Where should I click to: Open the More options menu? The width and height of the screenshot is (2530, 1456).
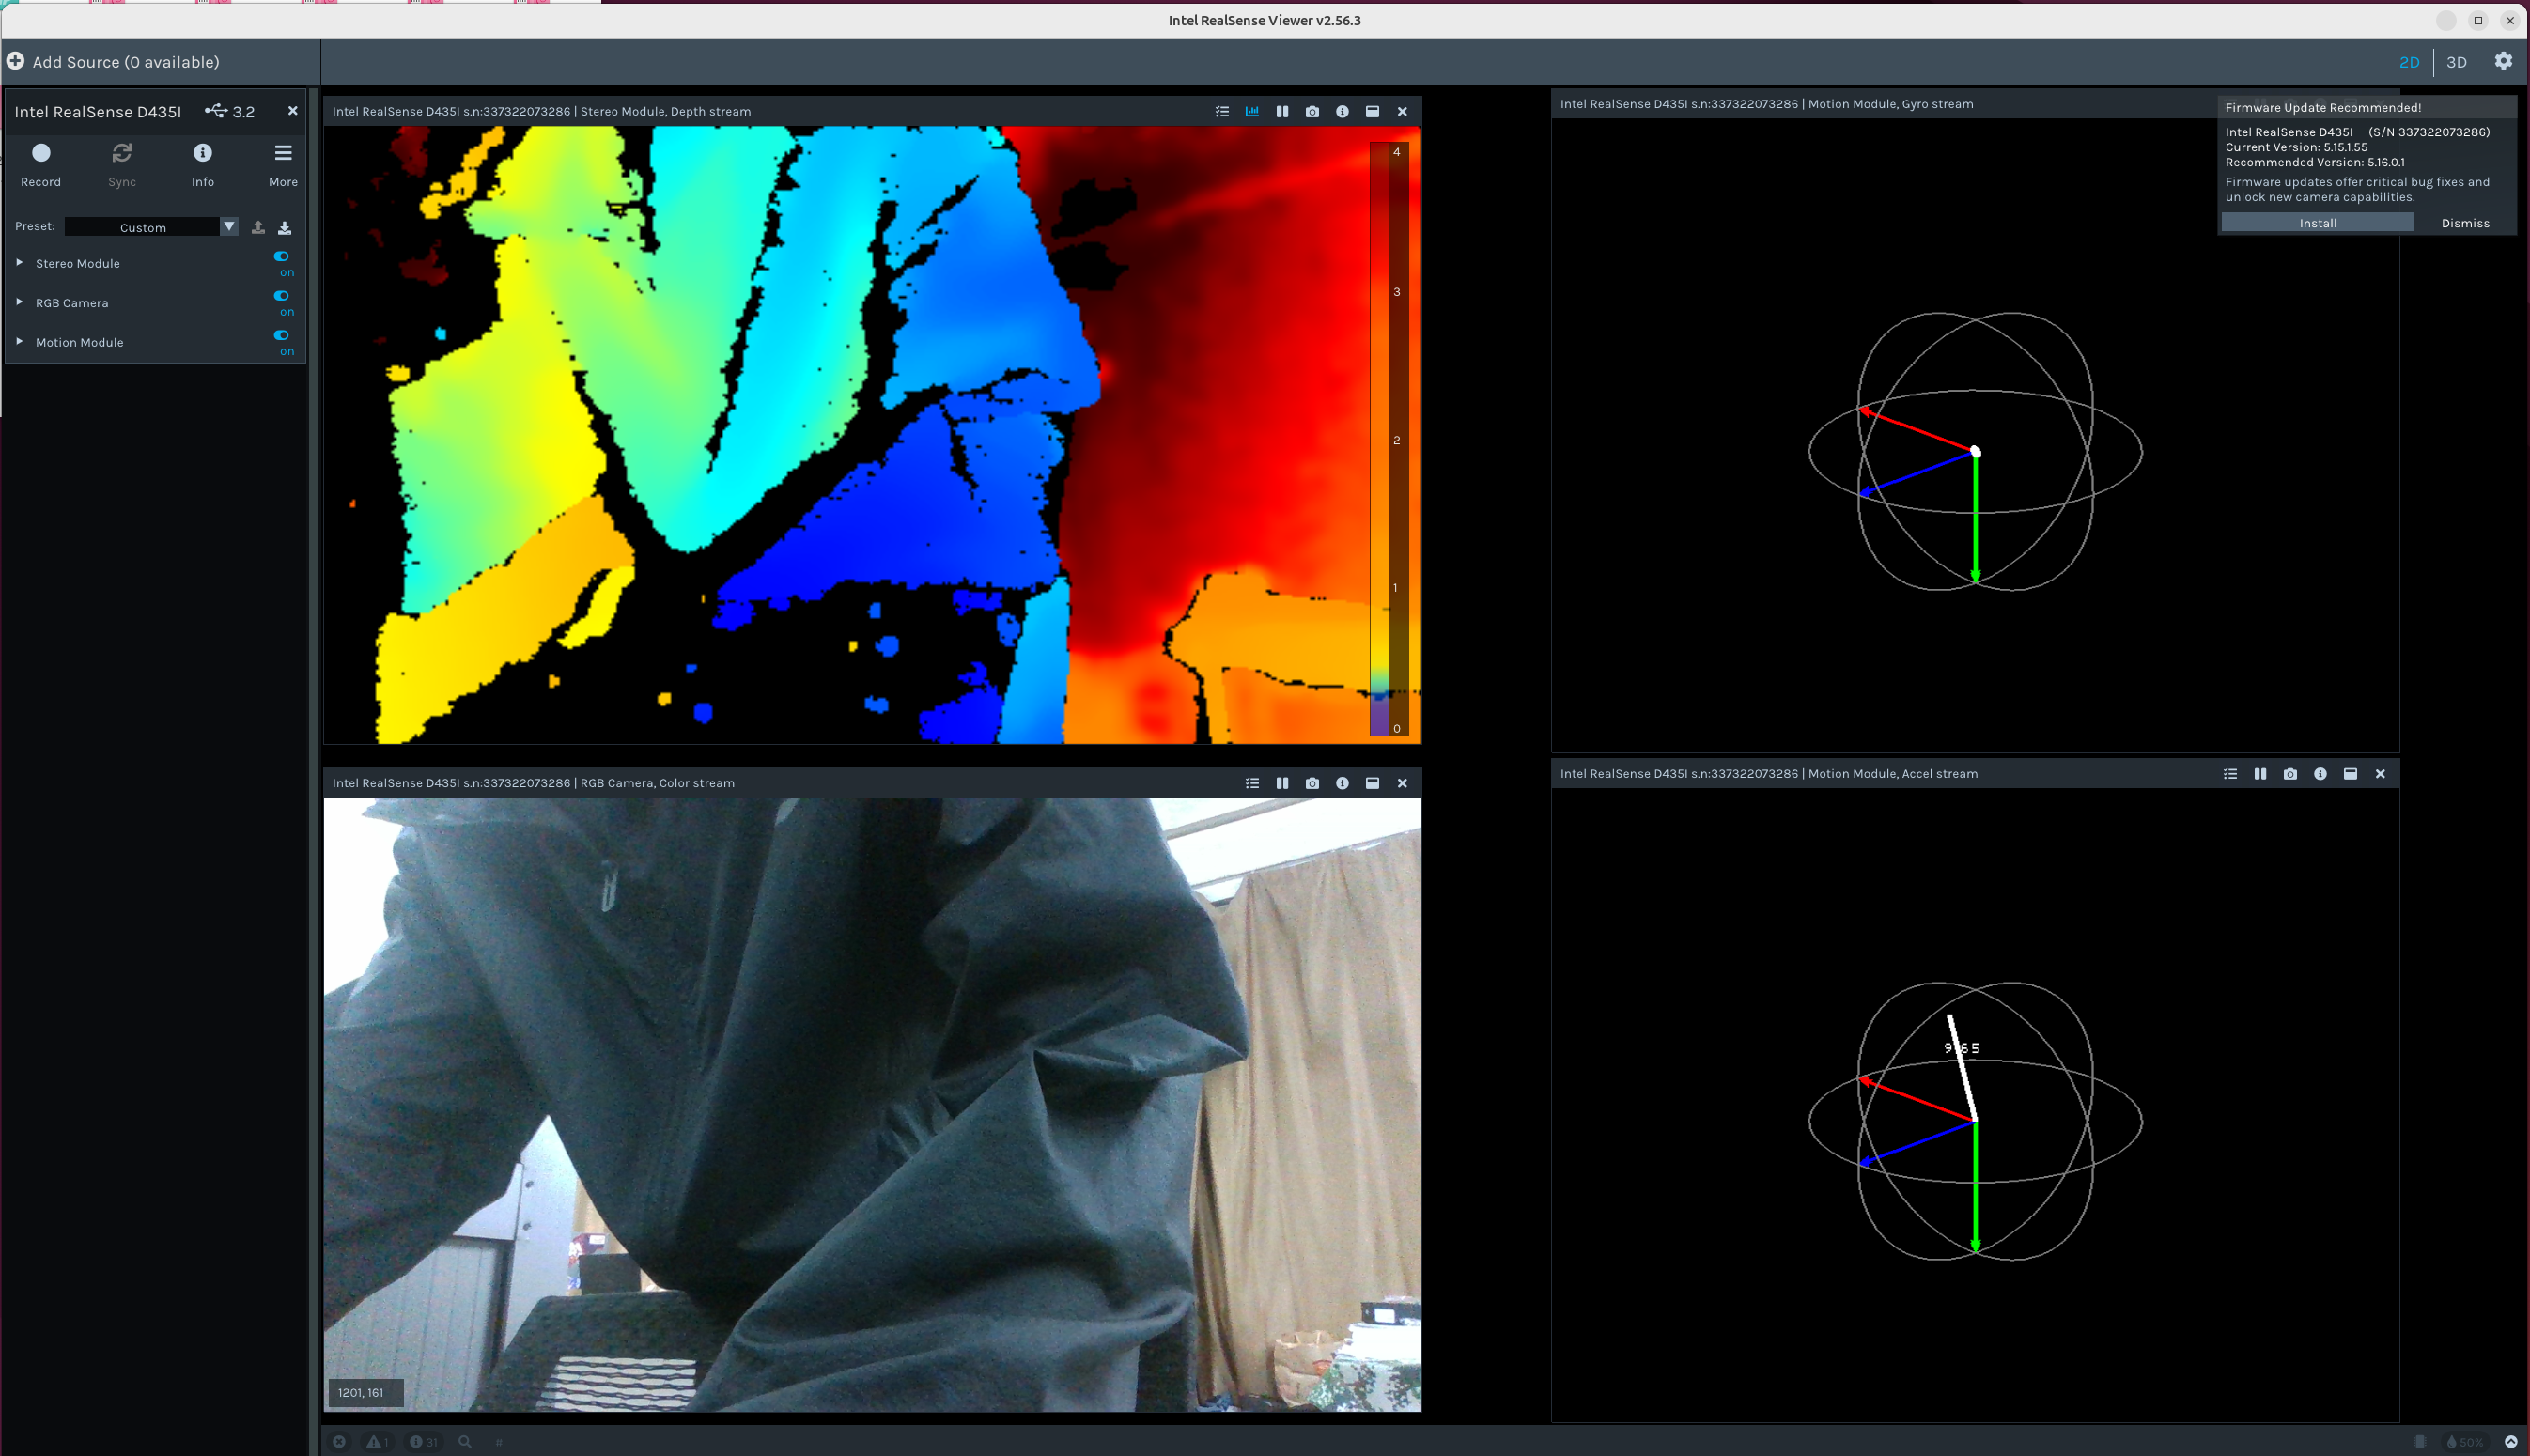(x=283, y=165)
